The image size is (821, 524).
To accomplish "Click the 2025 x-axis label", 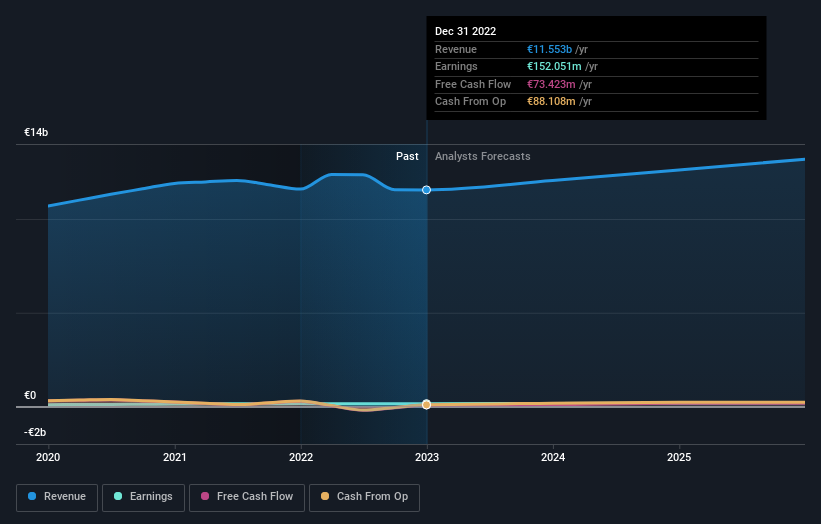I will pos(679,458).
